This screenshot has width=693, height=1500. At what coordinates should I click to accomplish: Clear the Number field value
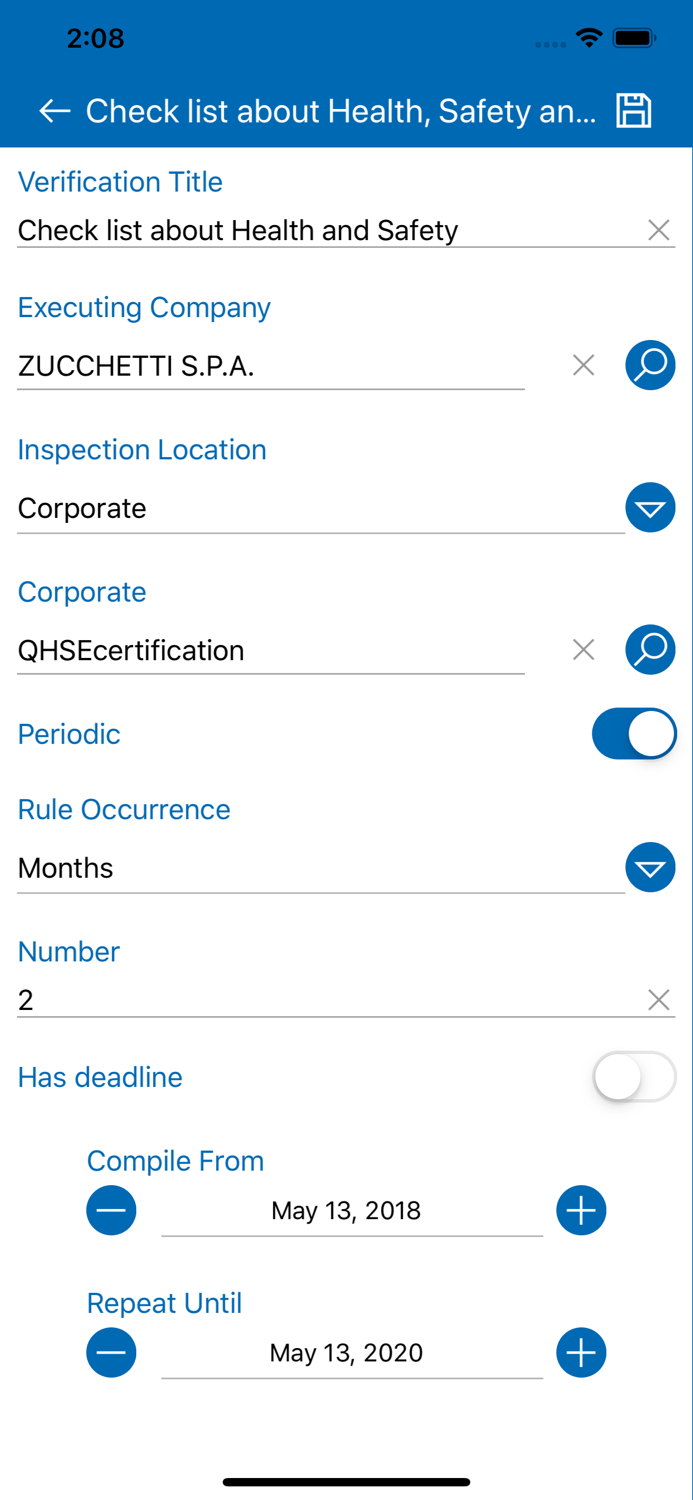point(659,999)
